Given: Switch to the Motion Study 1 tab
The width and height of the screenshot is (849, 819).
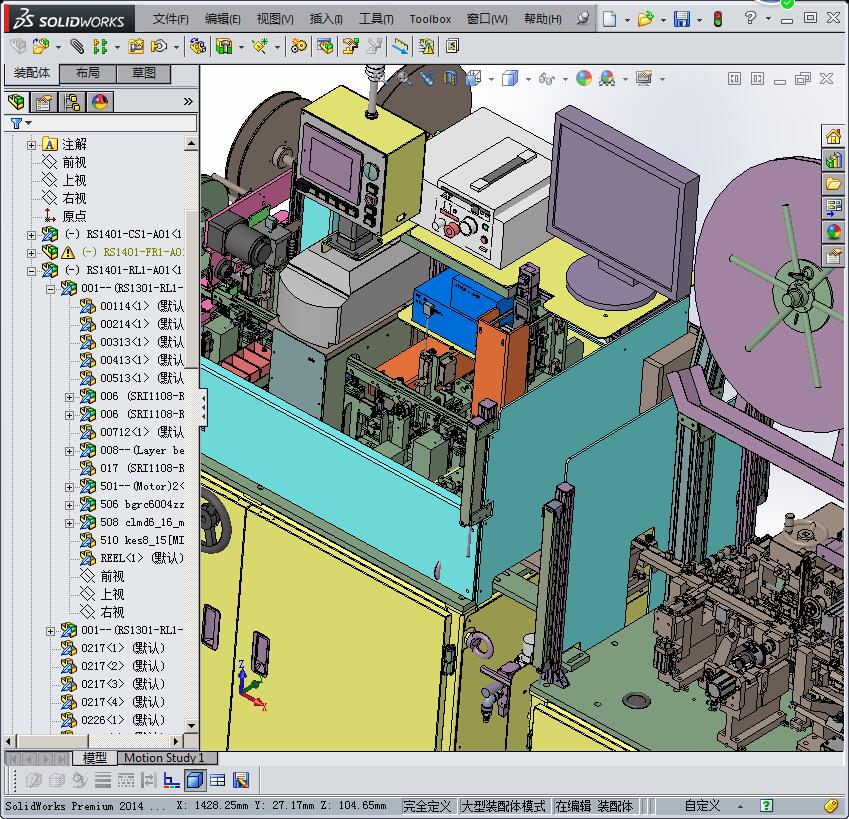Looking at the screenshot, I should coord(164,757).
